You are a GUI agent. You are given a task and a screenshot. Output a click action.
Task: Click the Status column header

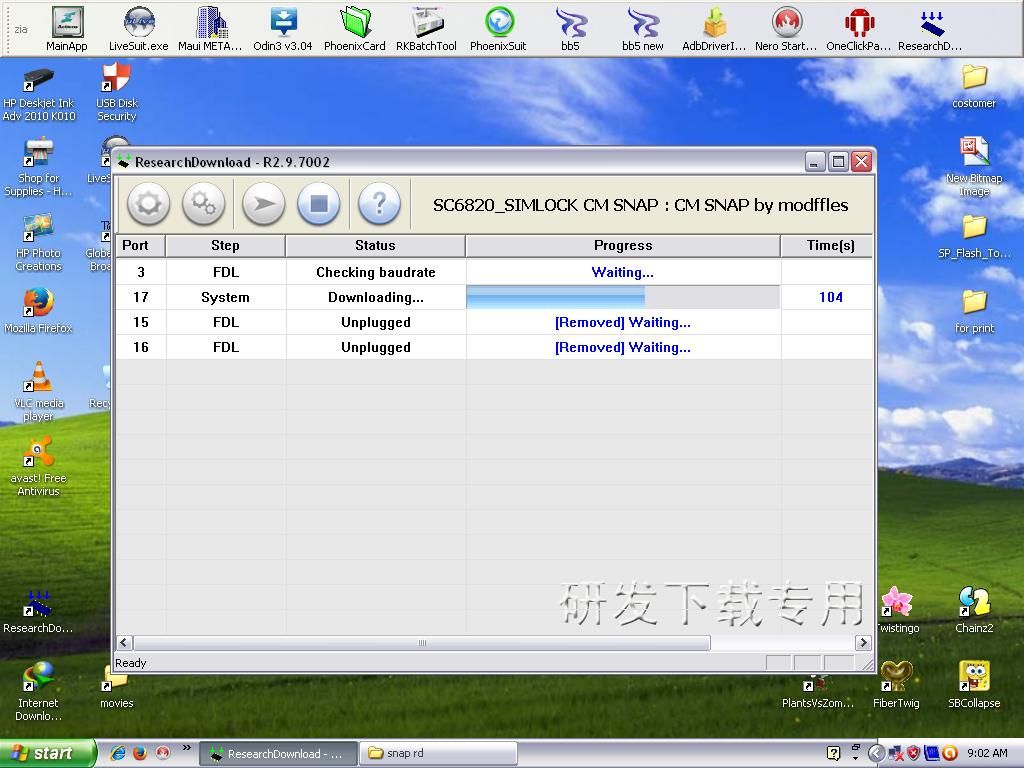375,245
